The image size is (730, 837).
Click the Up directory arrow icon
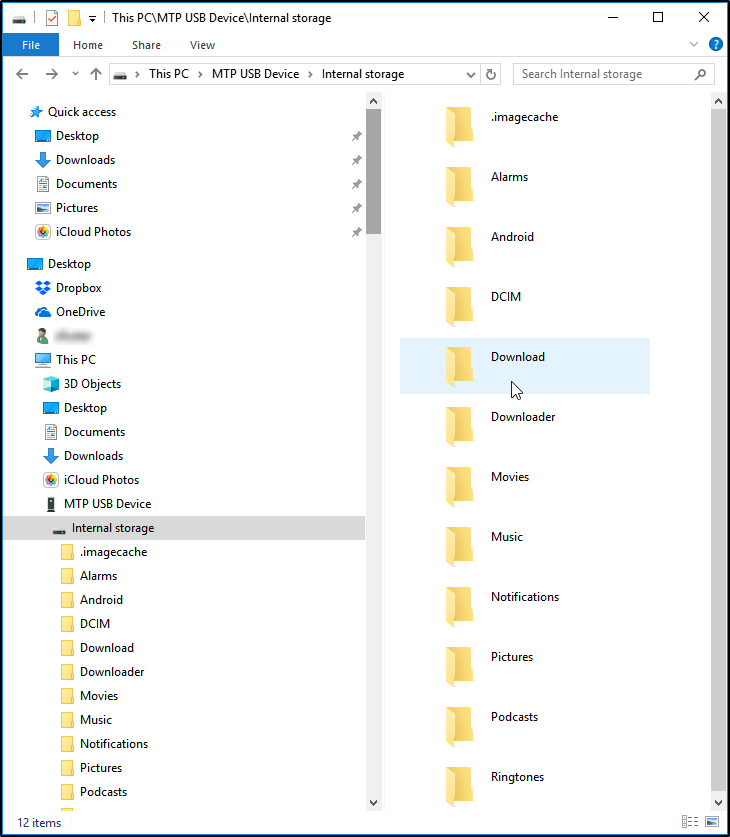[96, 74]
